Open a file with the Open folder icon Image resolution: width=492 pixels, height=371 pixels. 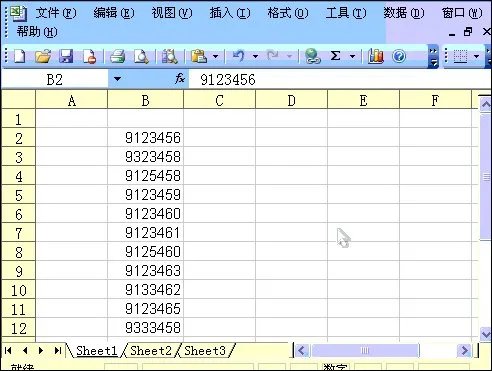click(43, 56)
